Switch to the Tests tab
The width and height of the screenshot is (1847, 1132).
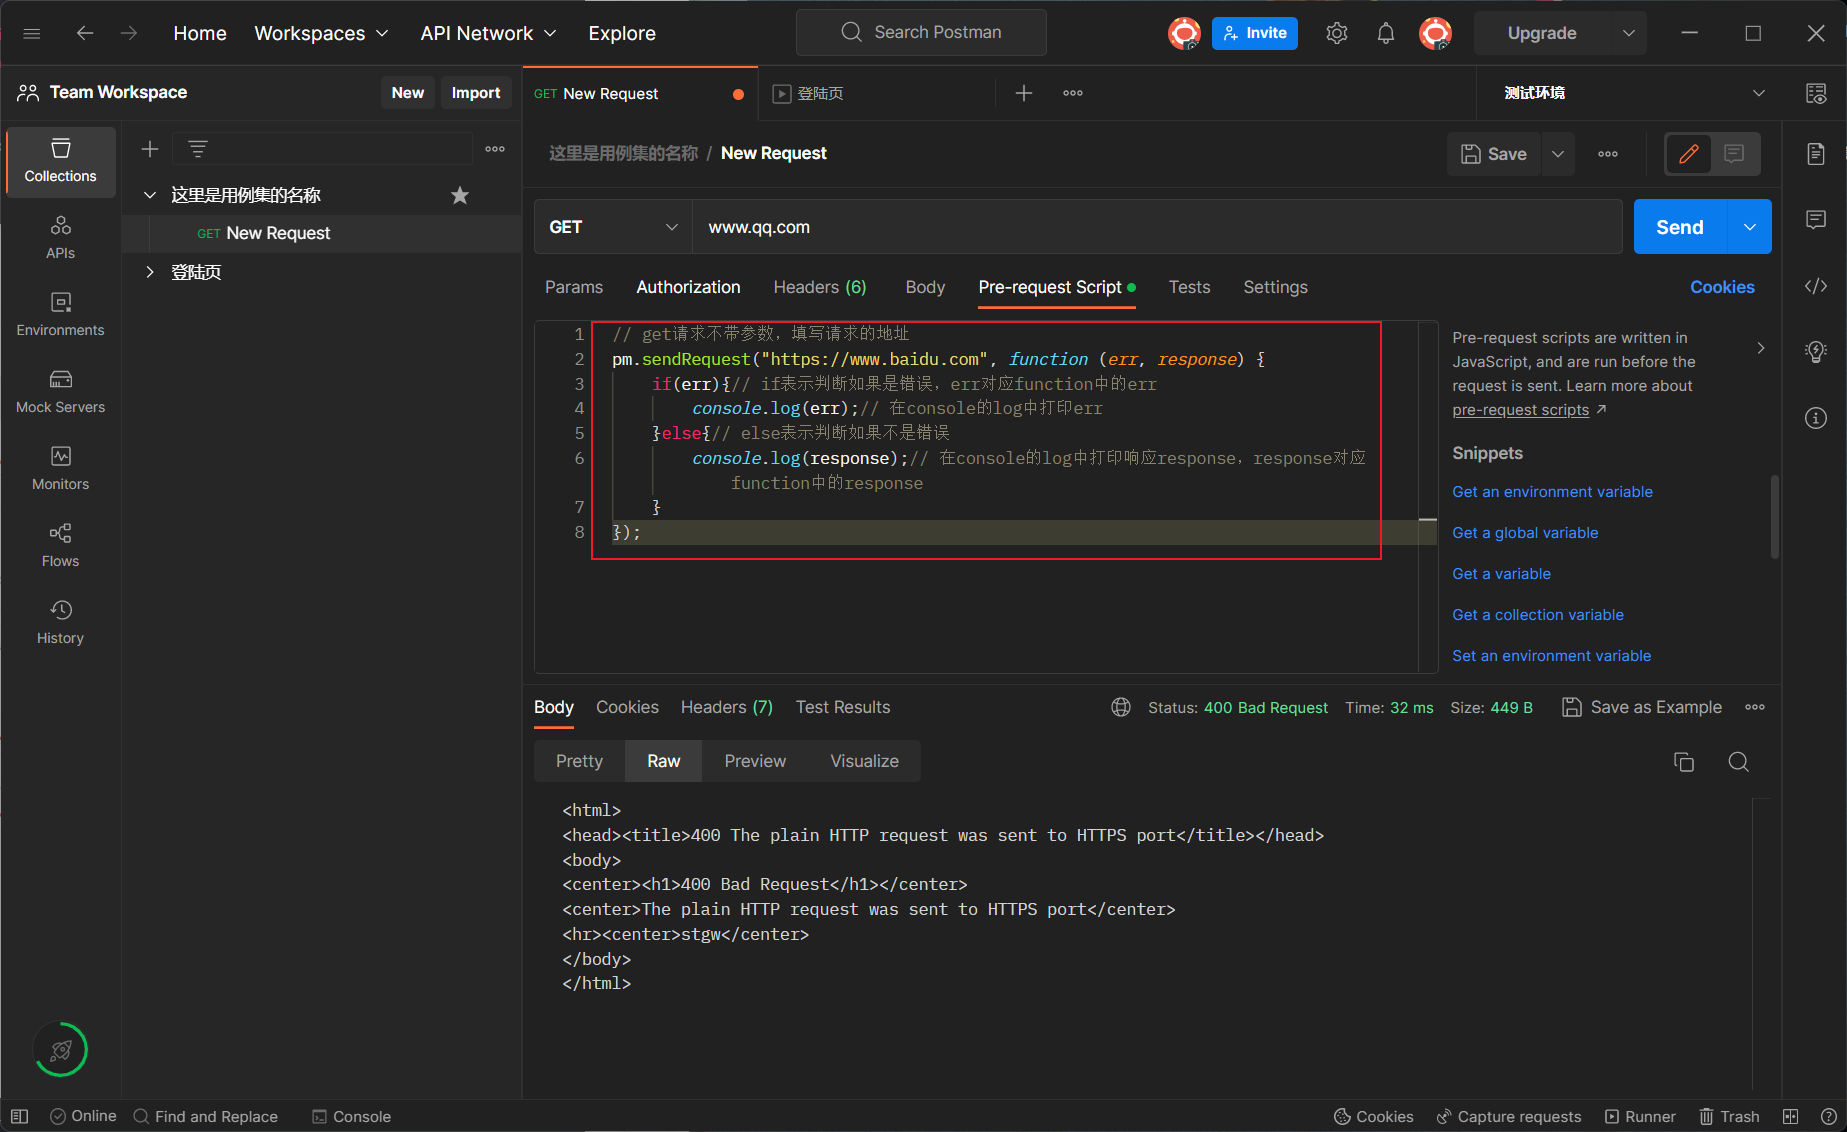1189,287
